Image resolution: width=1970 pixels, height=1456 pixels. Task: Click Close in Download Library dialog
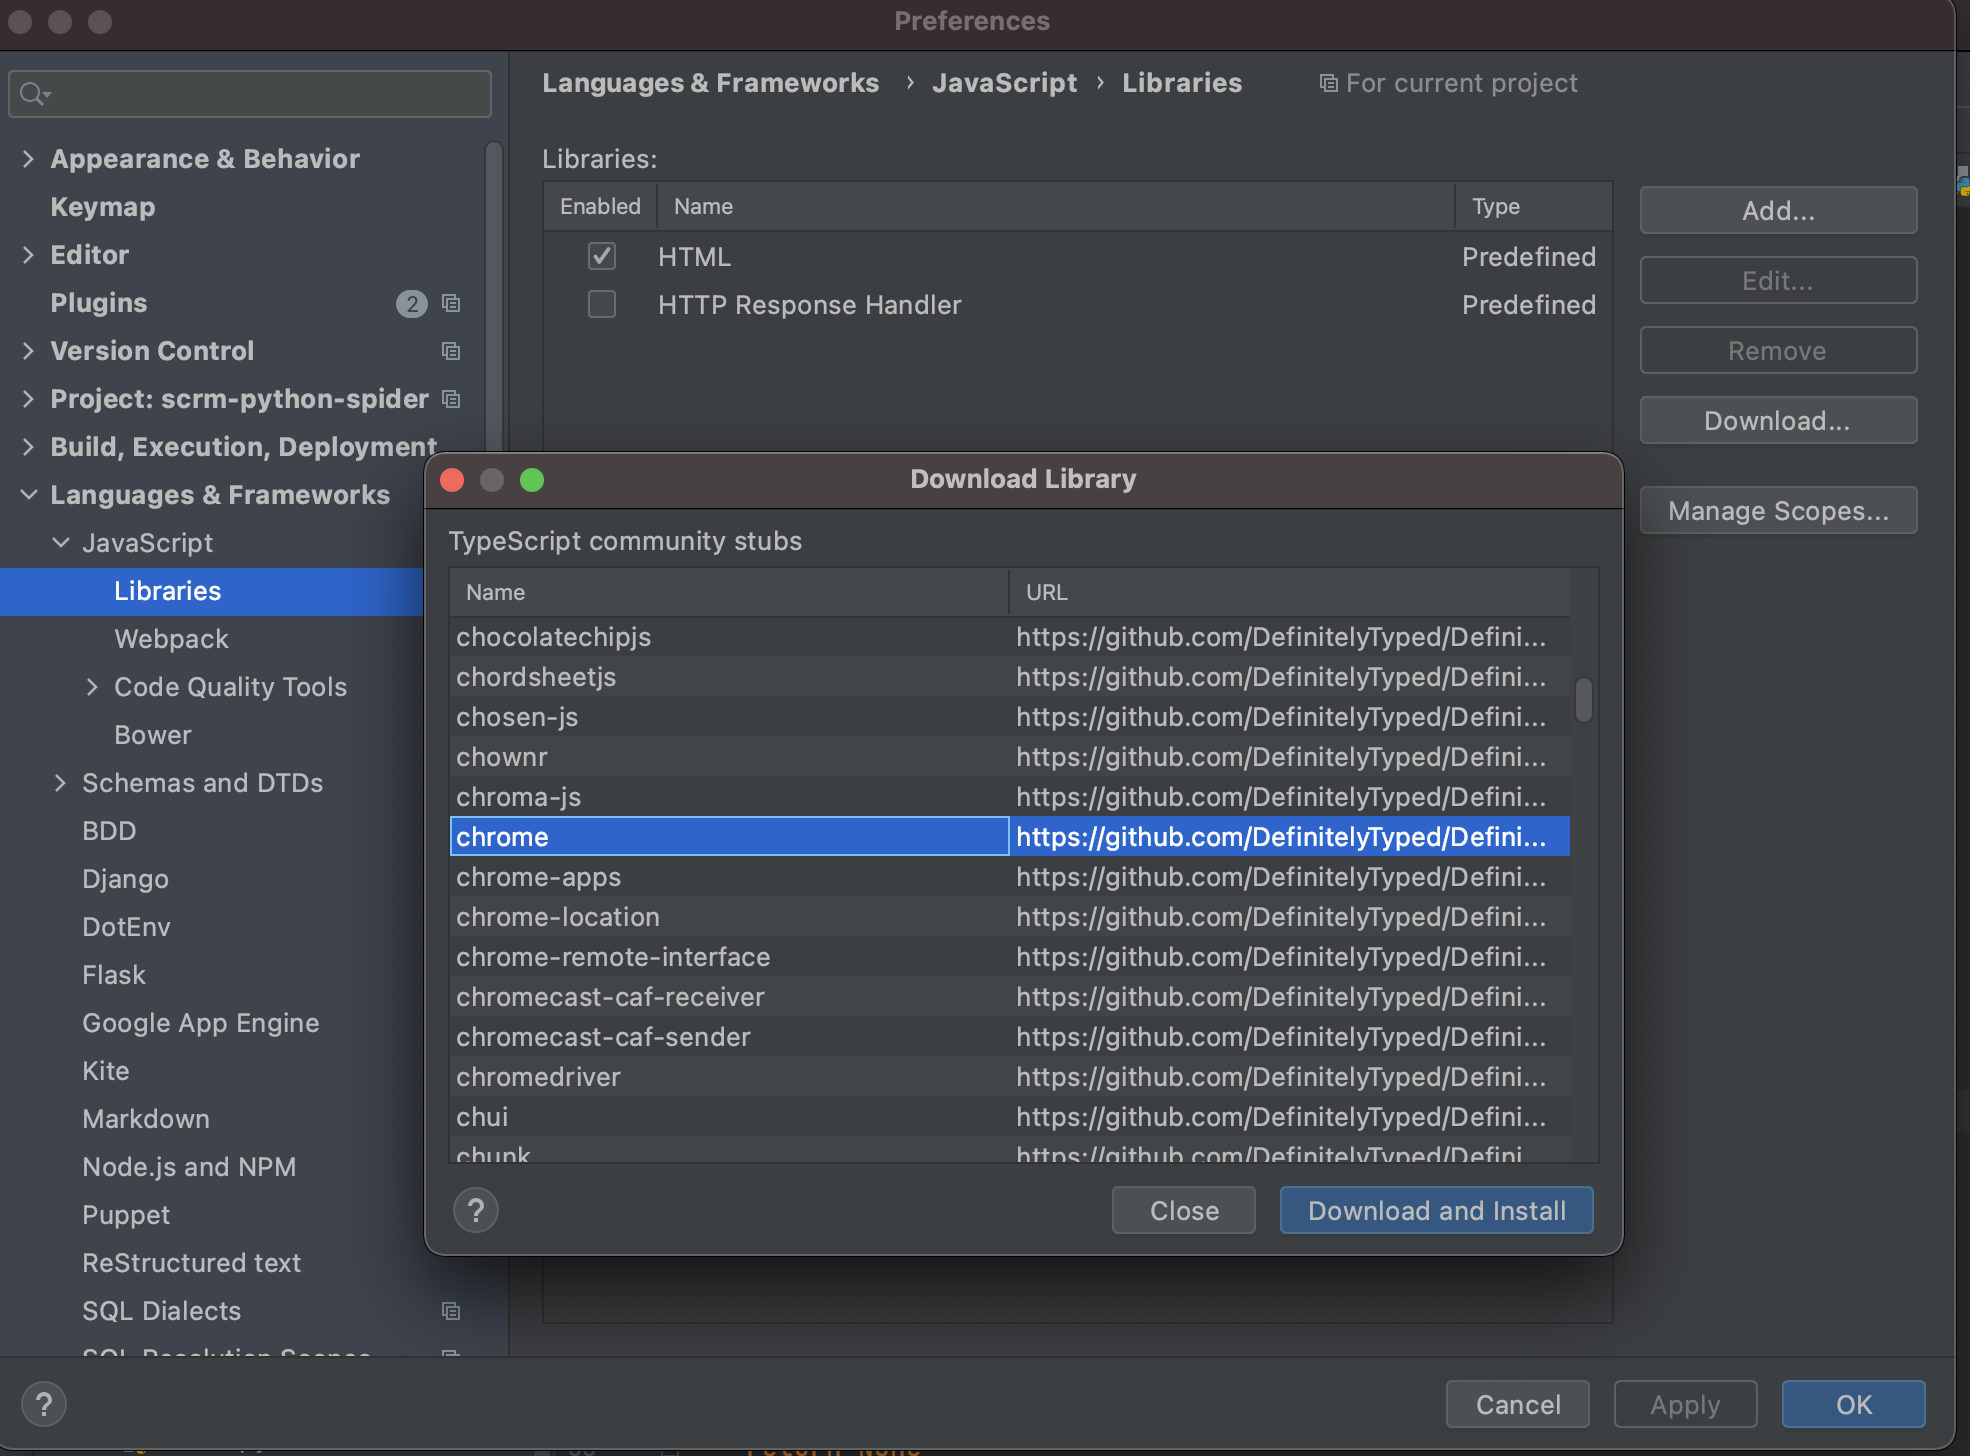point(1184,1210)
